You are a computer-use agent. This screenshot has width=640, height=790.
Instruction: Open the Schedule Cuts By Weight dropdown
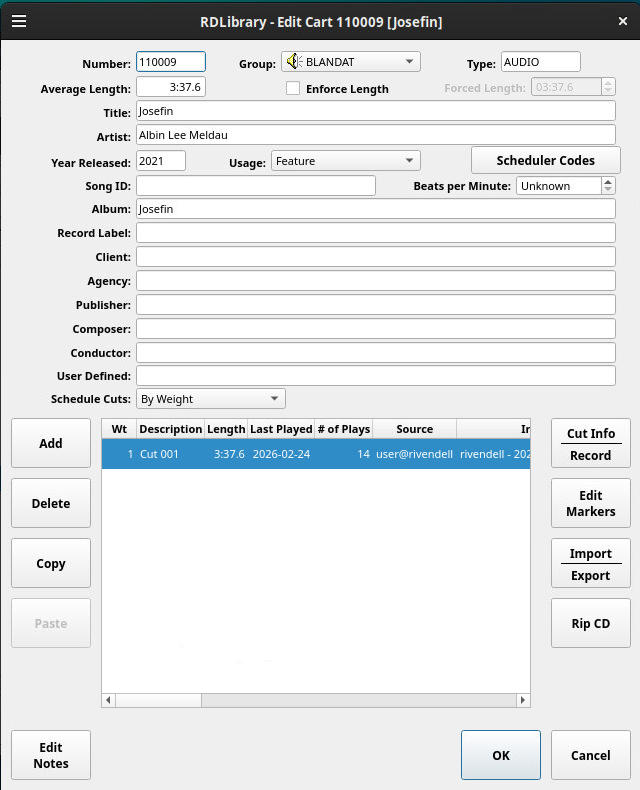(x=211, y=399)
